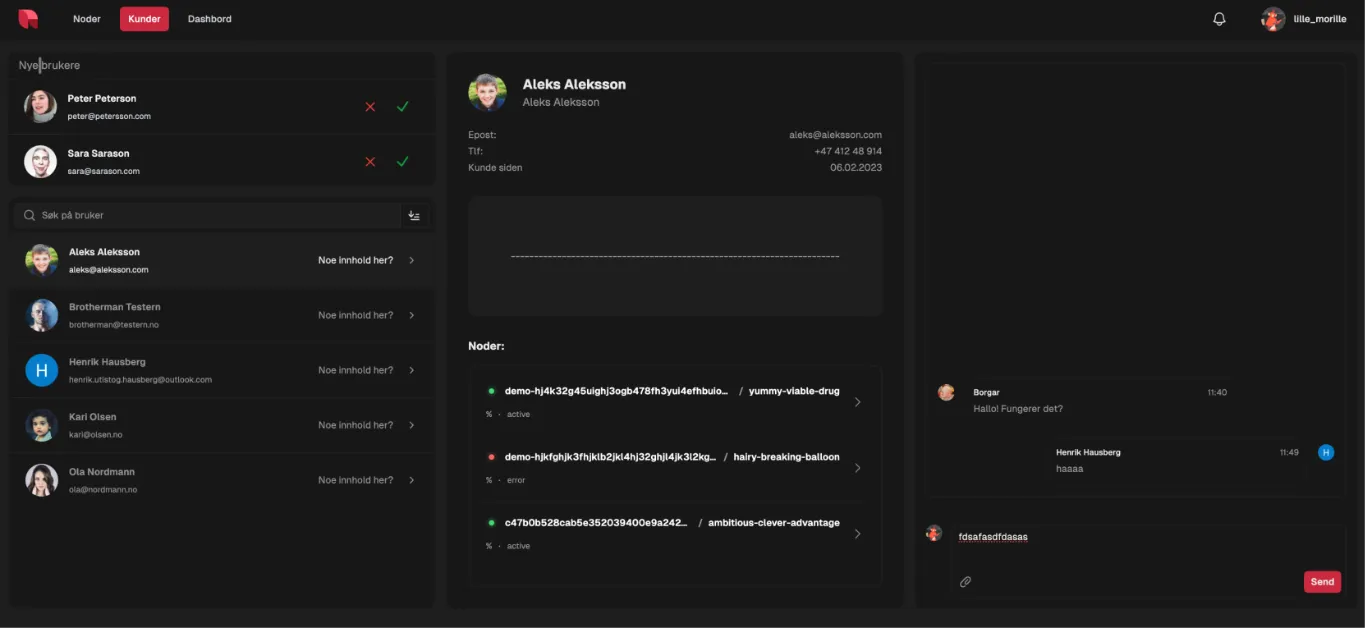Click peter@petersson.com email text
Viewport: 1365px width, 628px height.
point(109,116)
